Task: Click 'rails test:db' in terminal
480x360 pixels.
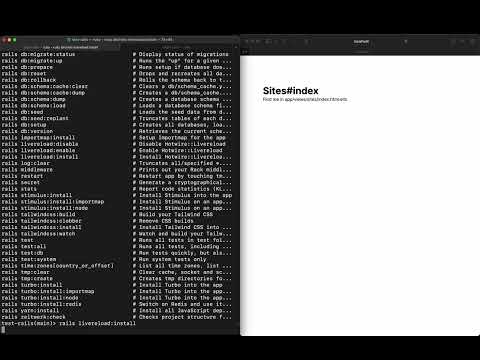Action: coord(22,253)
